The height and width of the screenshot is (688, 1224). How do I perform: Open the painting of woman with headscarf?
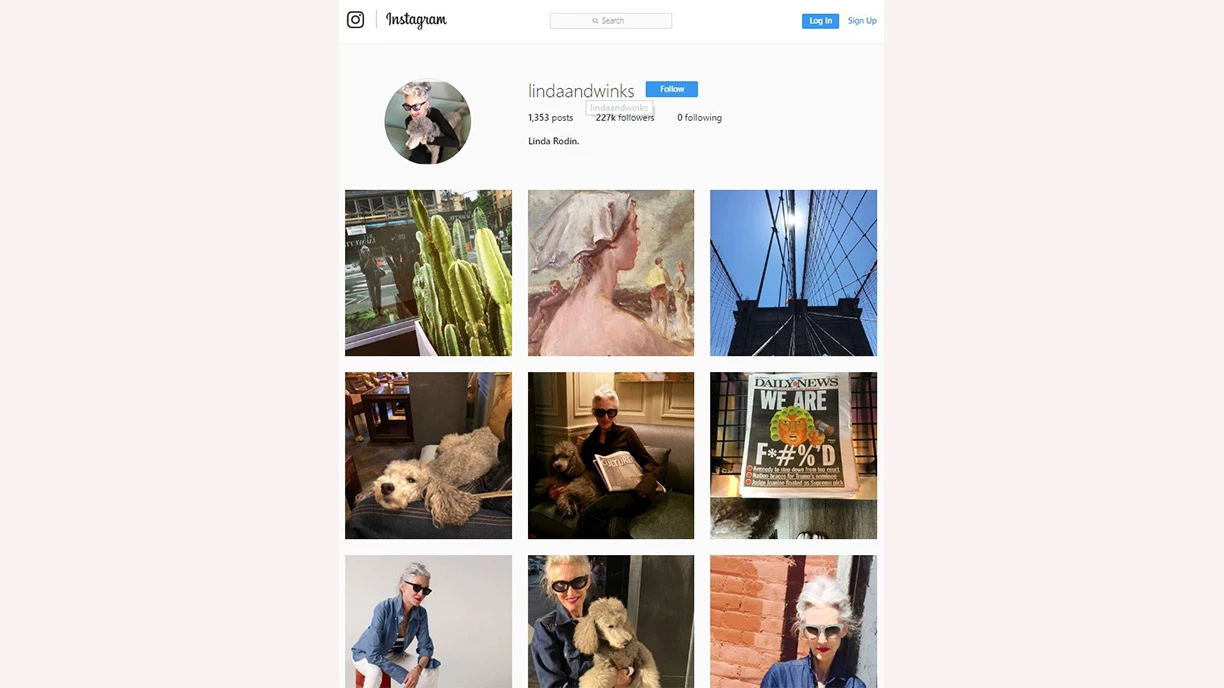611,273
